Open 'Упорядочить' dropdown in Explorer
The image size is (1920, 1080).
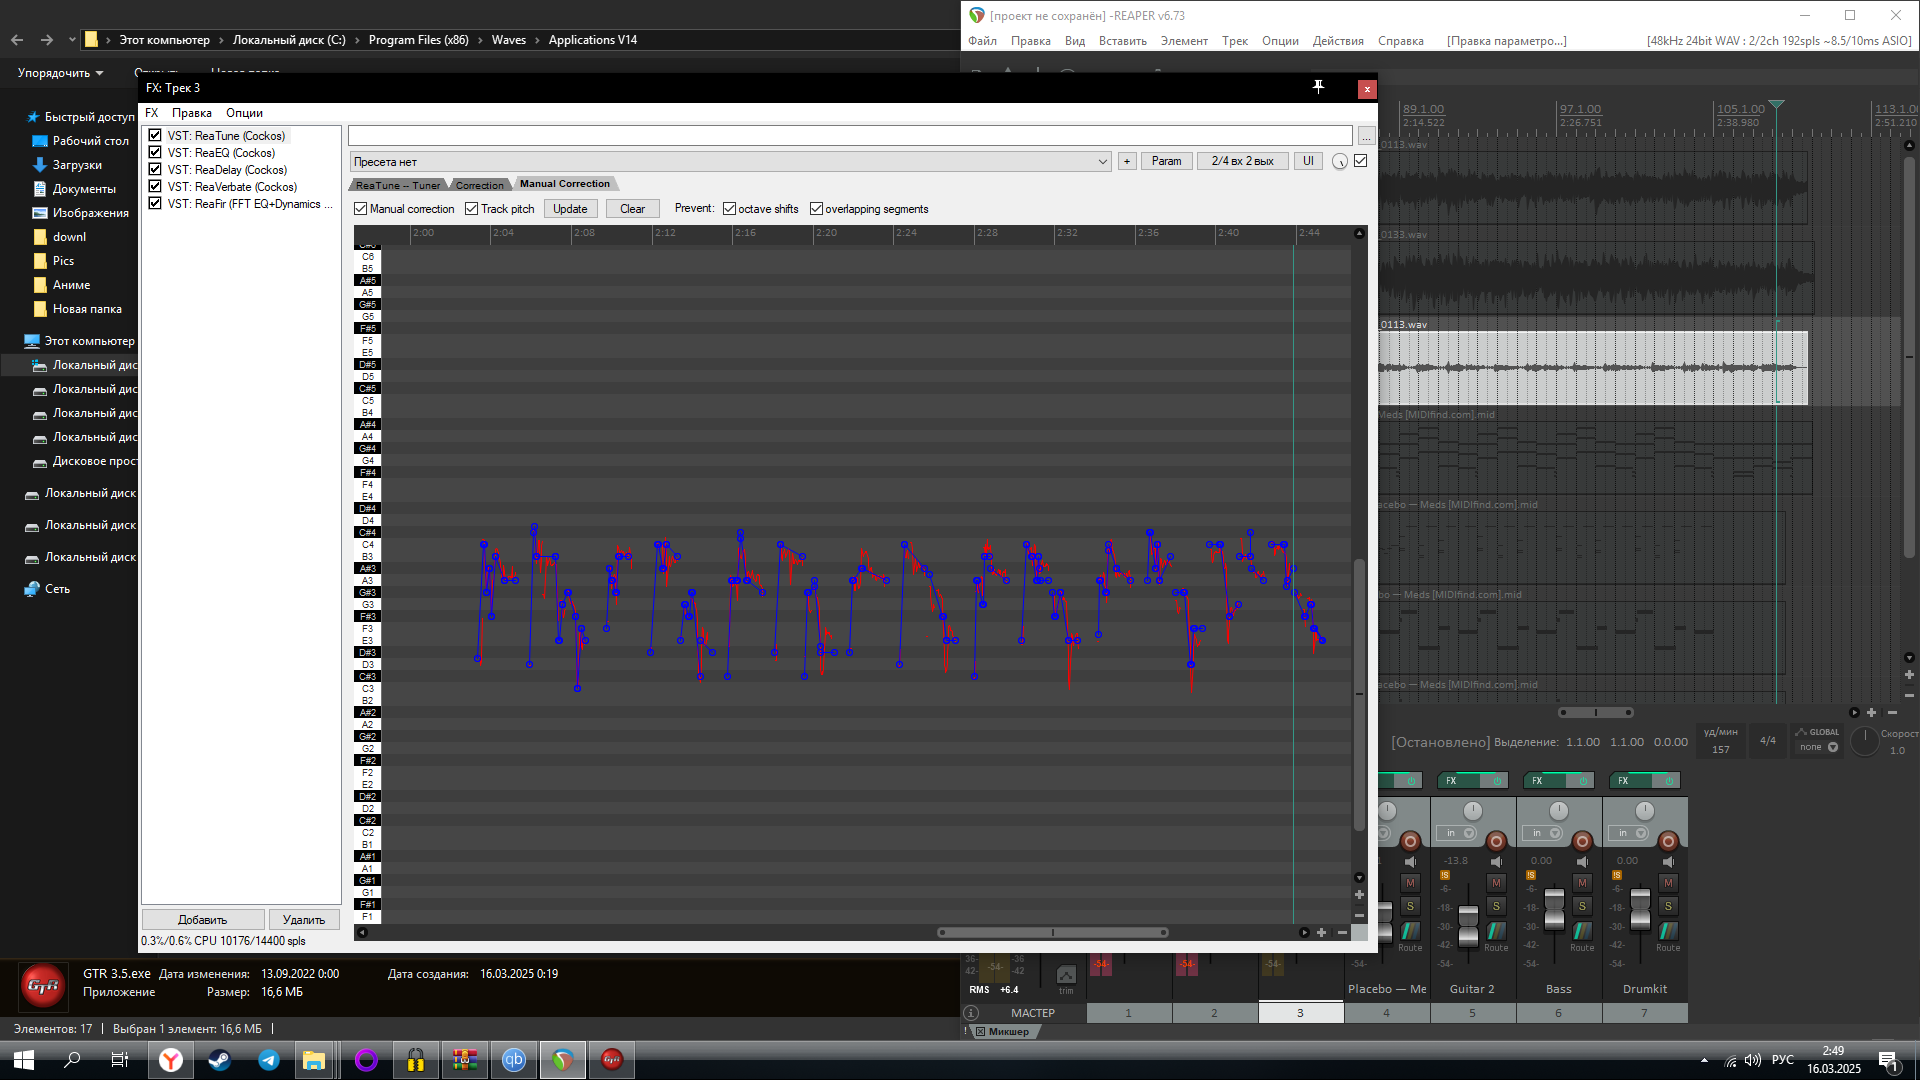tap(61, 73)
